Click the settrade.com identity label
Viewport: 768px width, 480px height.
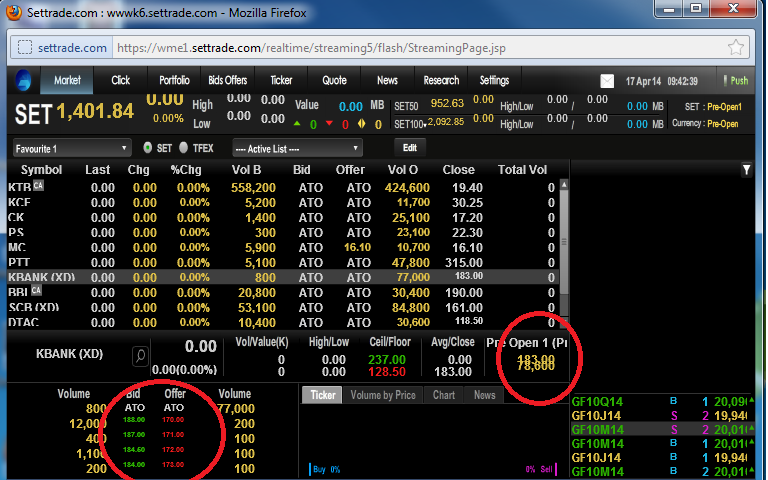coord(72,48)
